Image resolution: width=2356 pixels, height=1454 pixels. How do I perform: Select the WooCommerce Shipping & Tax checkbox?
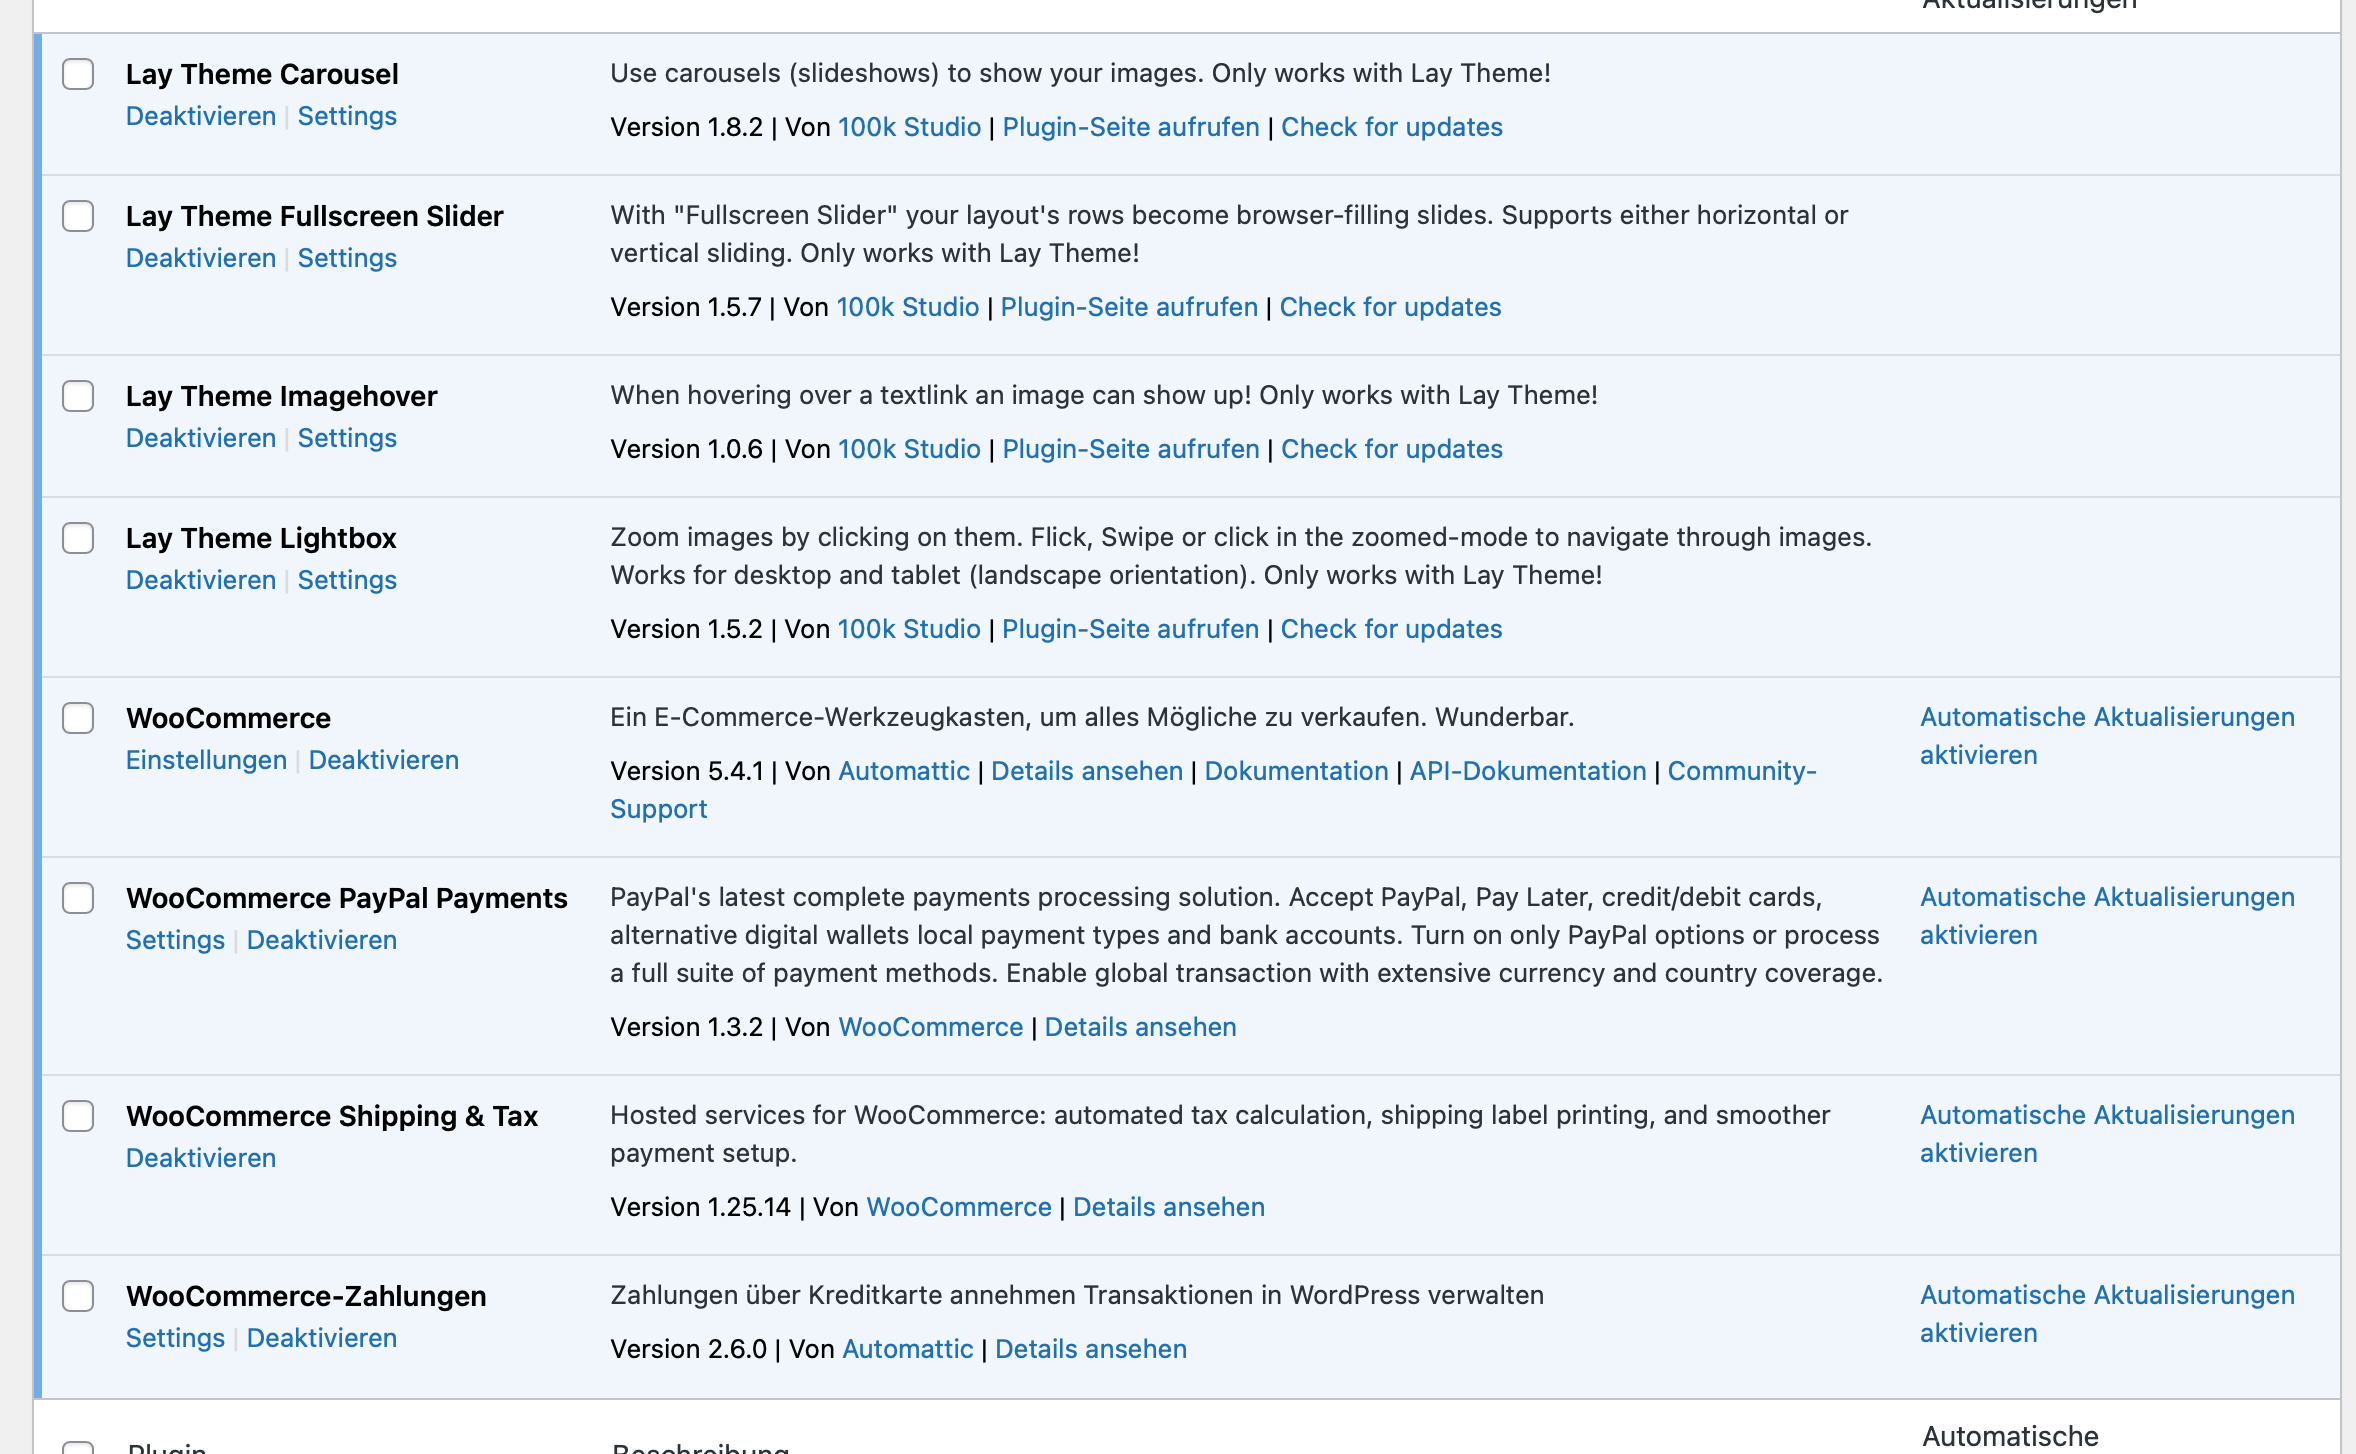point(78,1116)
